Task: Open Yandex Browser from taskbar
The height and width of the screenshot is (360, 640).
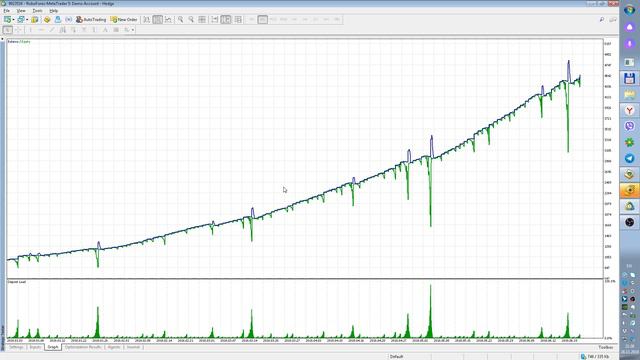Action: (x=629, y=111)
